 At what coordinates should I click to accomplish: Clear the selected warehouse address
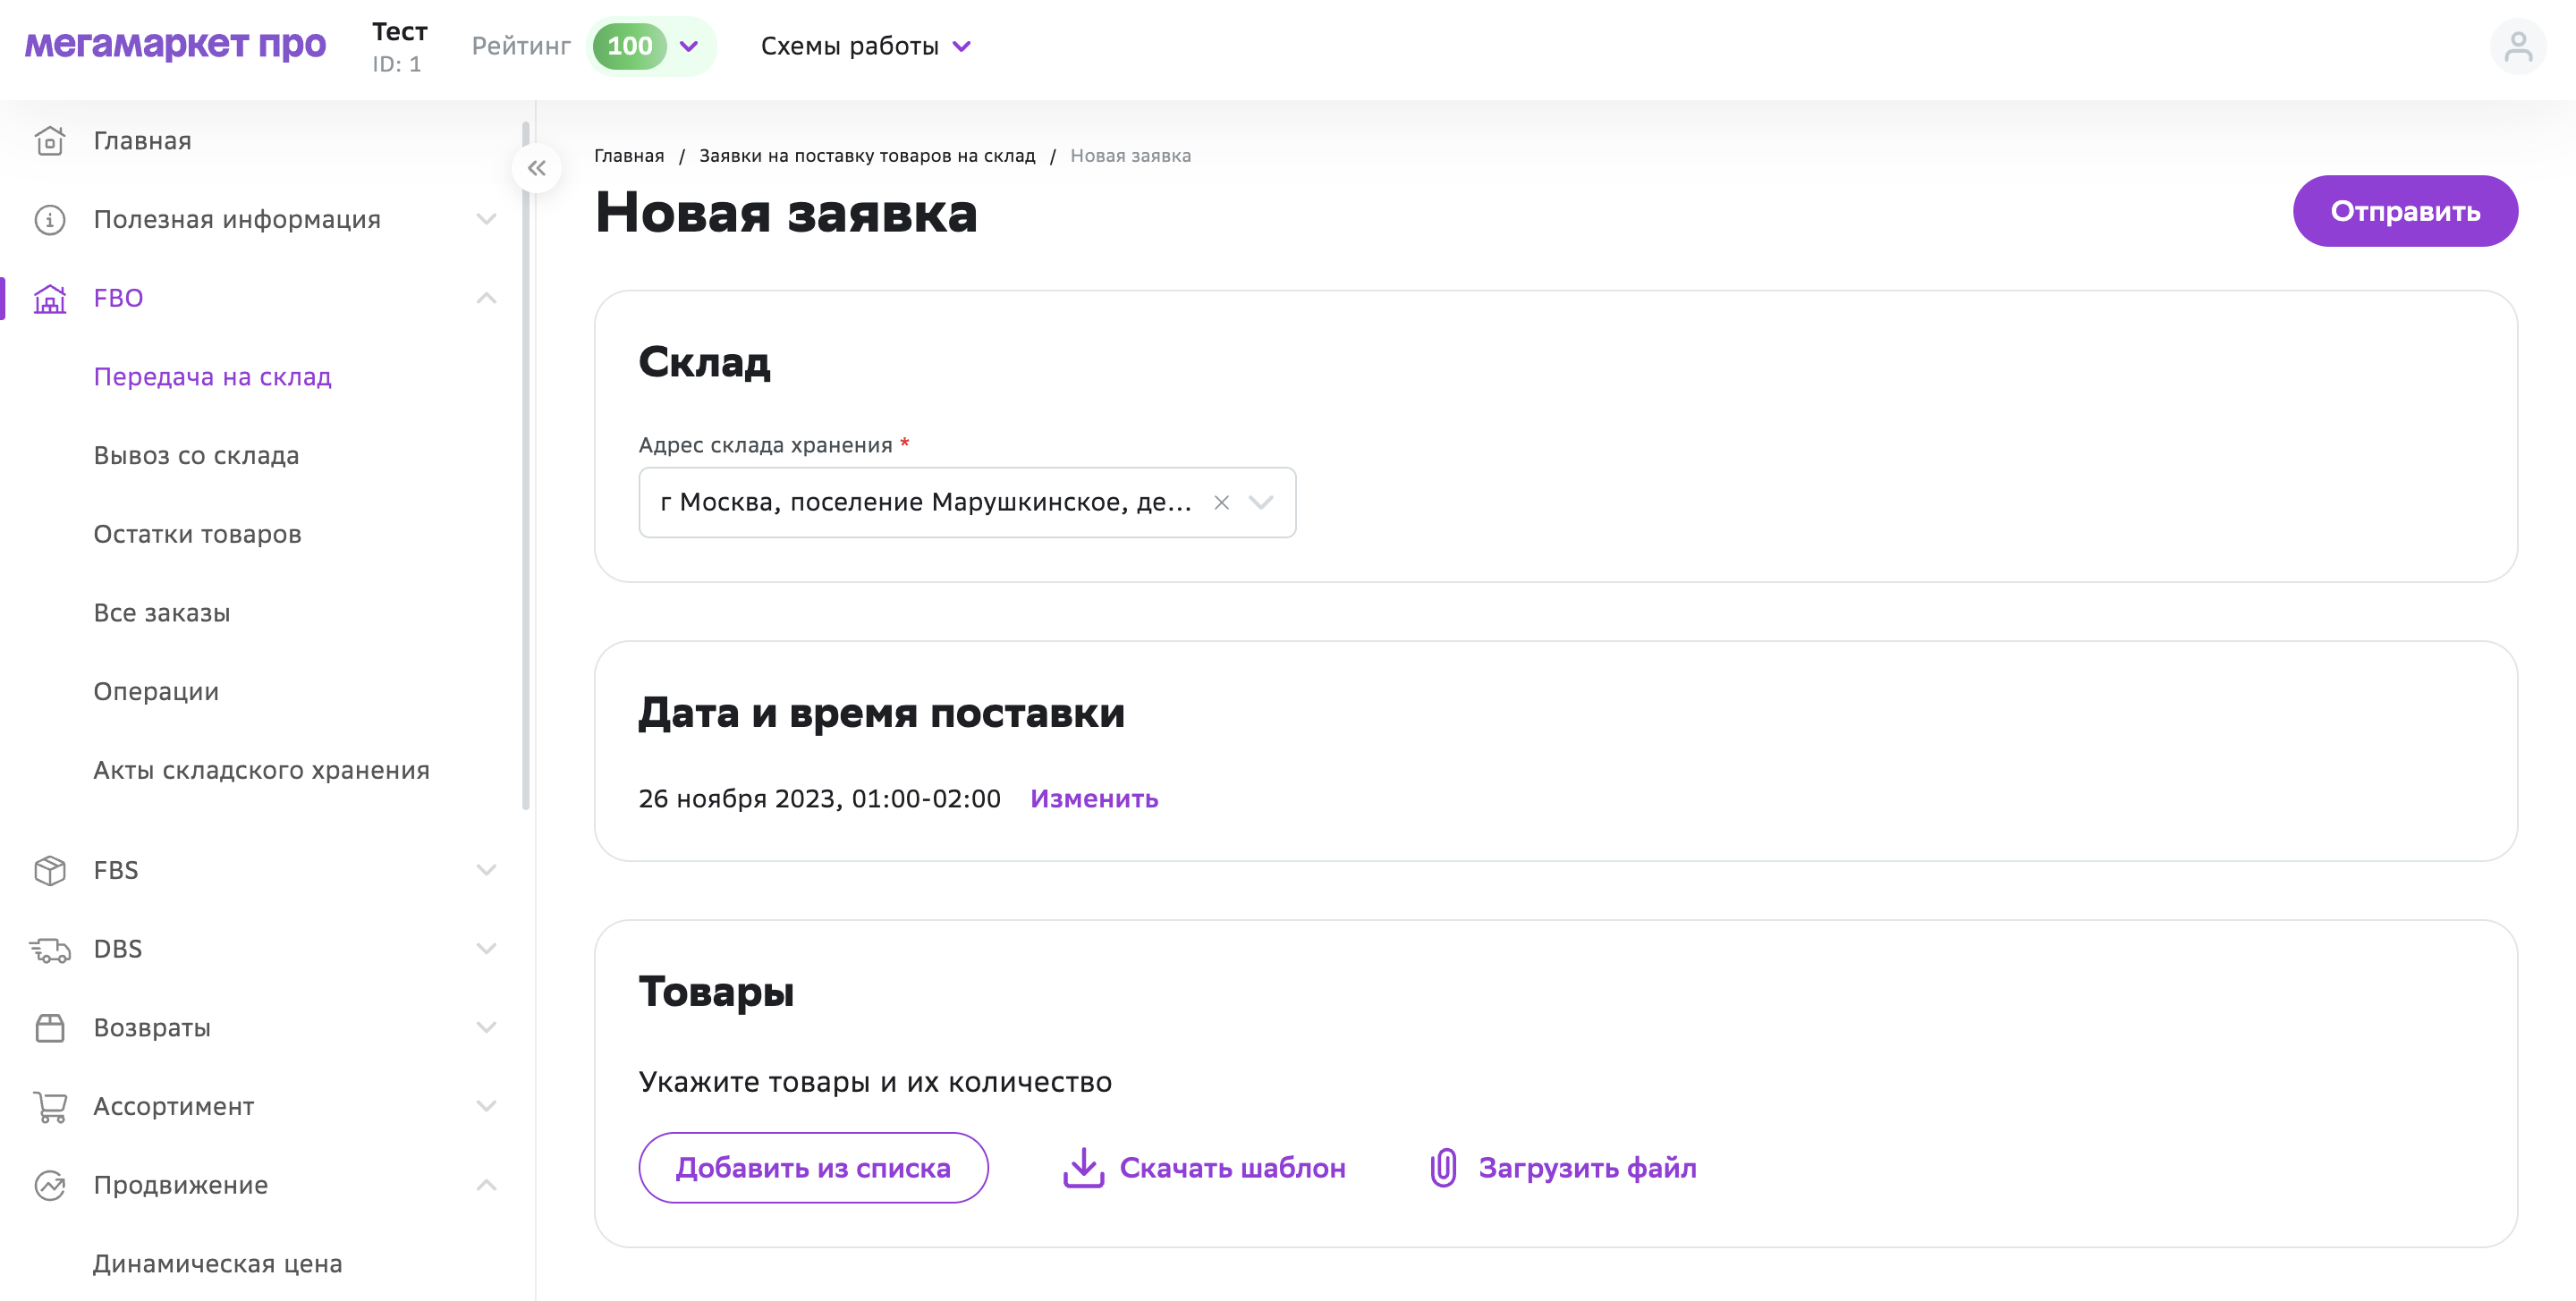point(1221,502)
